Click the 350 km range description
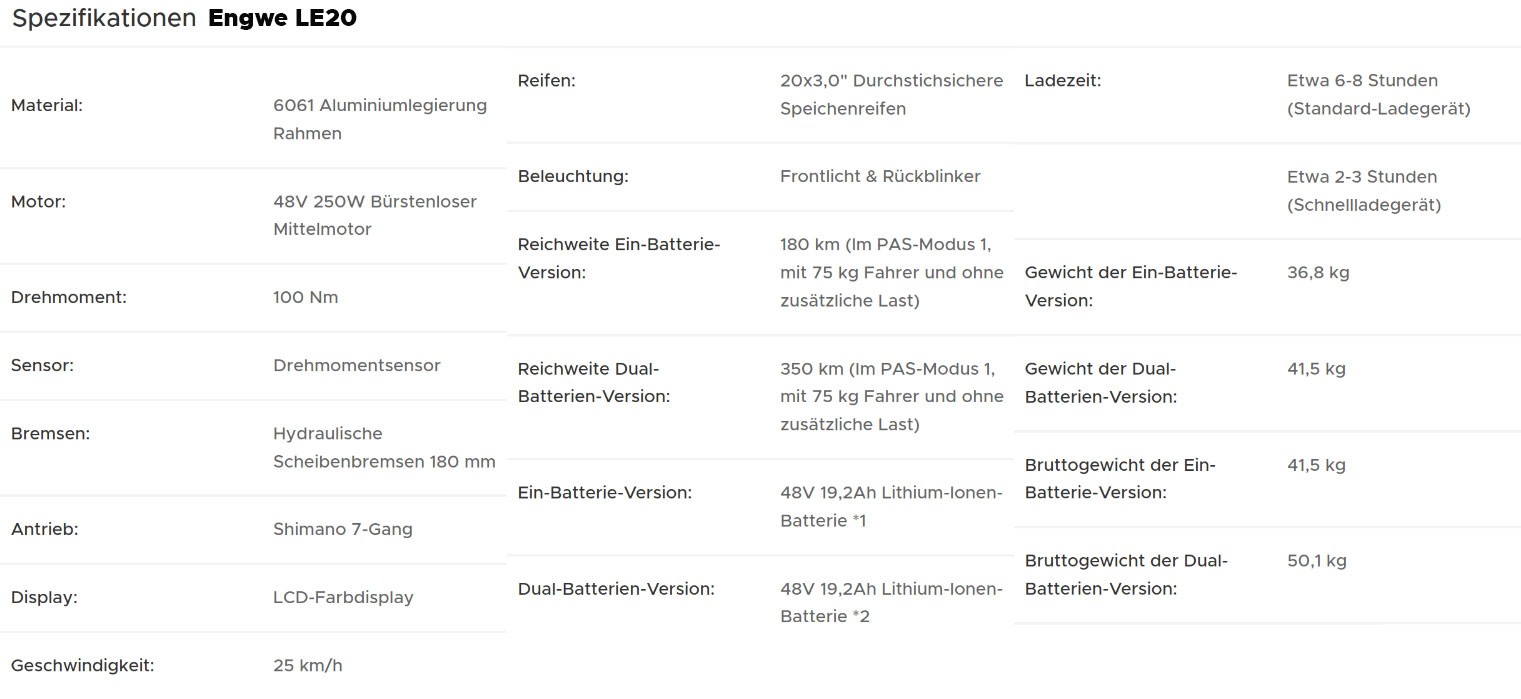 coord(891,396)
